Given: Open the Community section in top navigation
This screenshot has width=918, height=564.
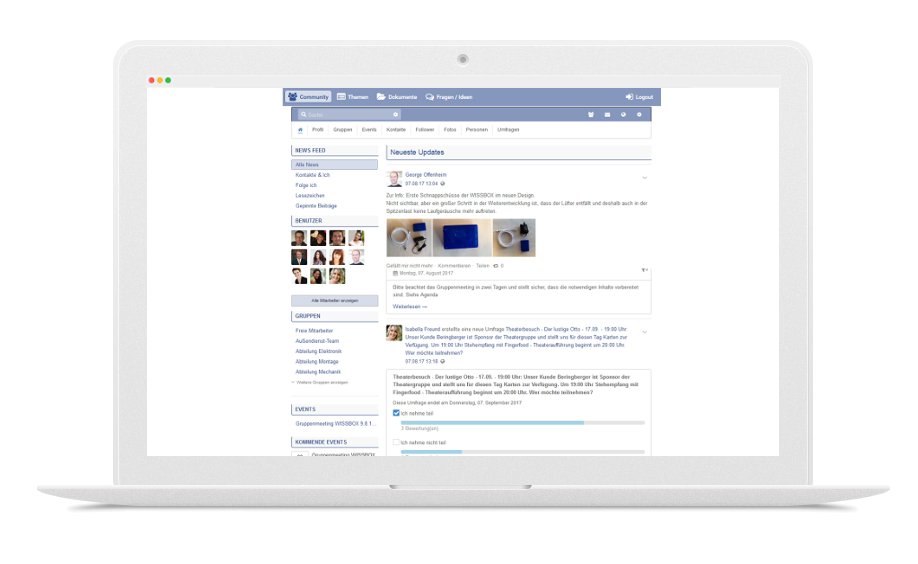Looking at the screenshot, I should pos(308,97).
